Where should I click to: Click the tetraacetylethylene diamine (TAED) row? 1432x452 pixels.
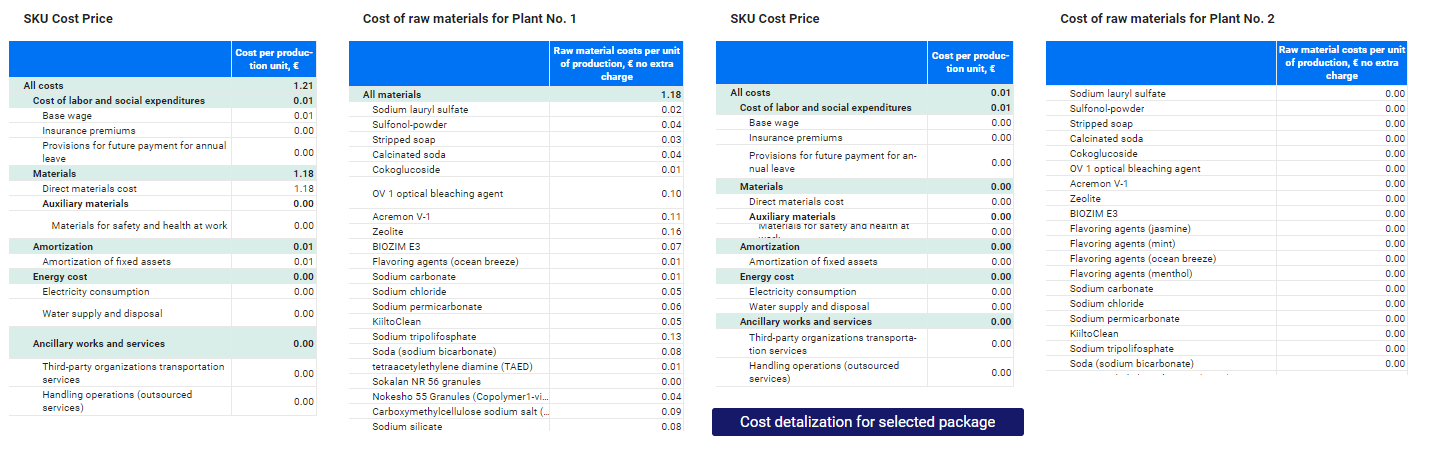coord(516,366)
